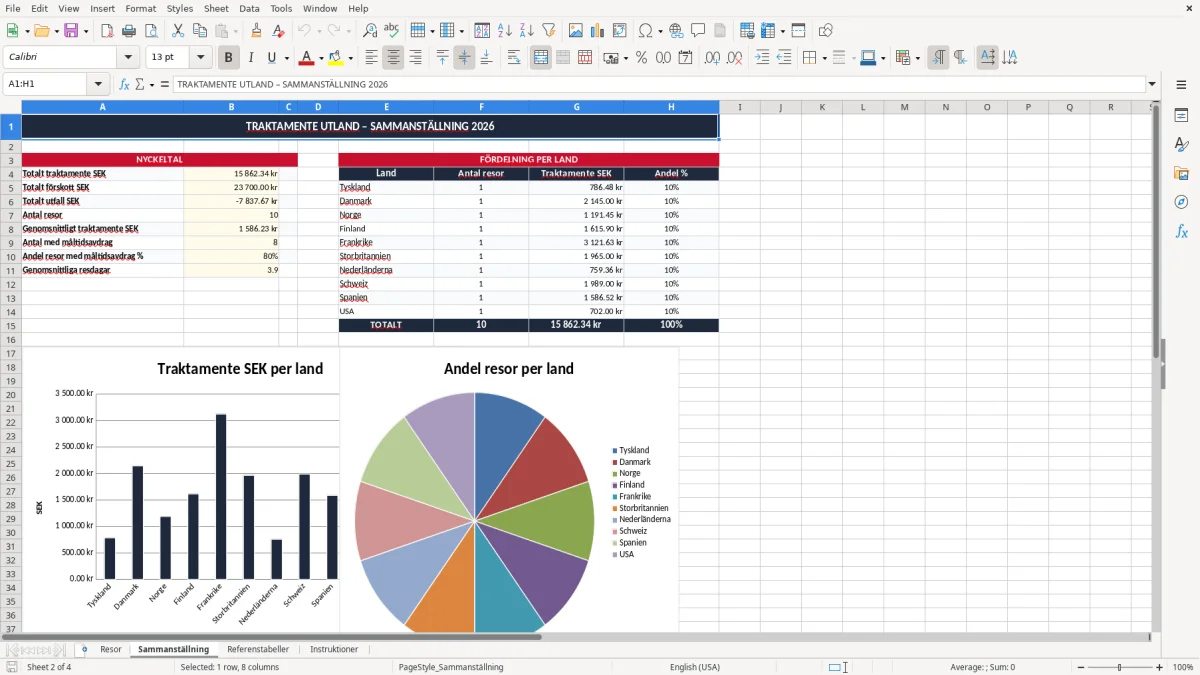
Task: Open the font size dropdown list
Action: [201, 58]
